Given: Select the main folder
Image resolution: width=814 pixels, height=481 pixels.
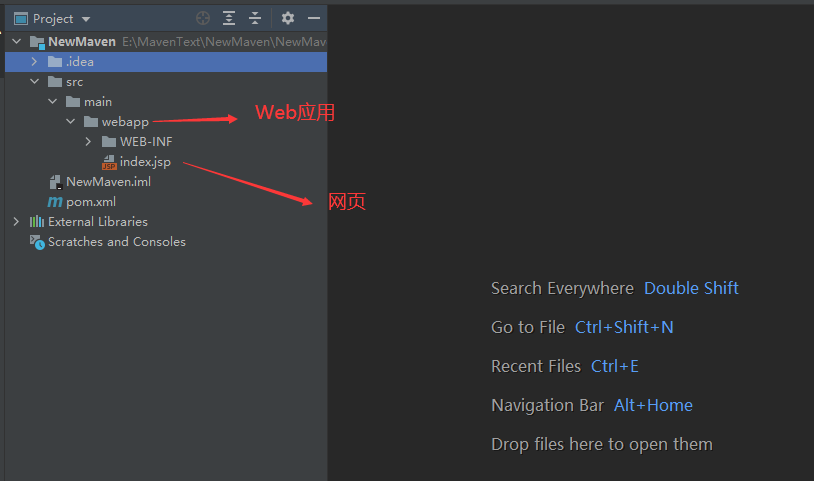Looking at the screenshot, I should 97,102.
